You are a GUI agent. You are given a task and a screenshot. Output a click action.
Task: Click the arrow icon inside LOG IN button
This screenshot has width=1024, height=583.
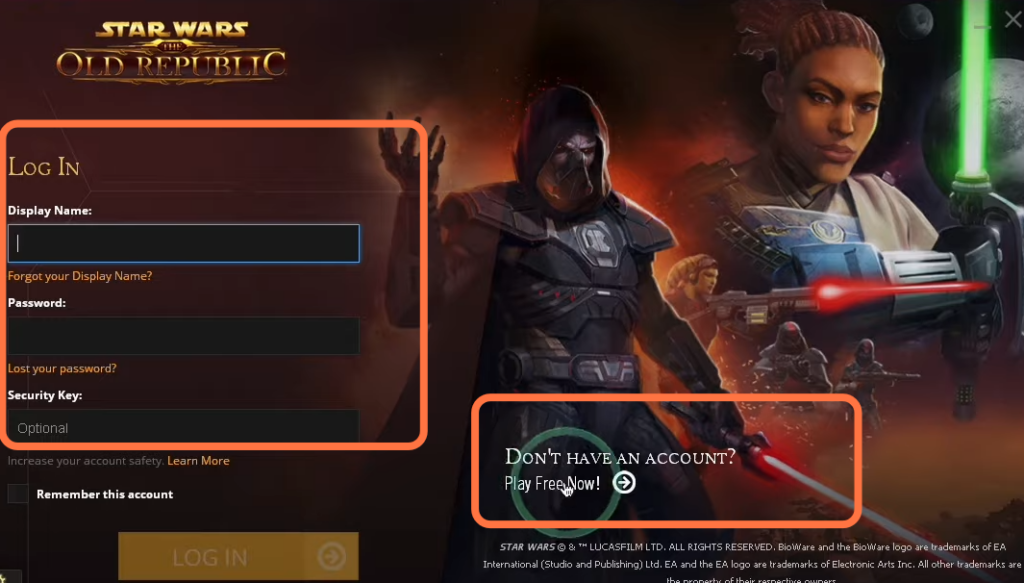pyautogui.click(x=331, y=556)
